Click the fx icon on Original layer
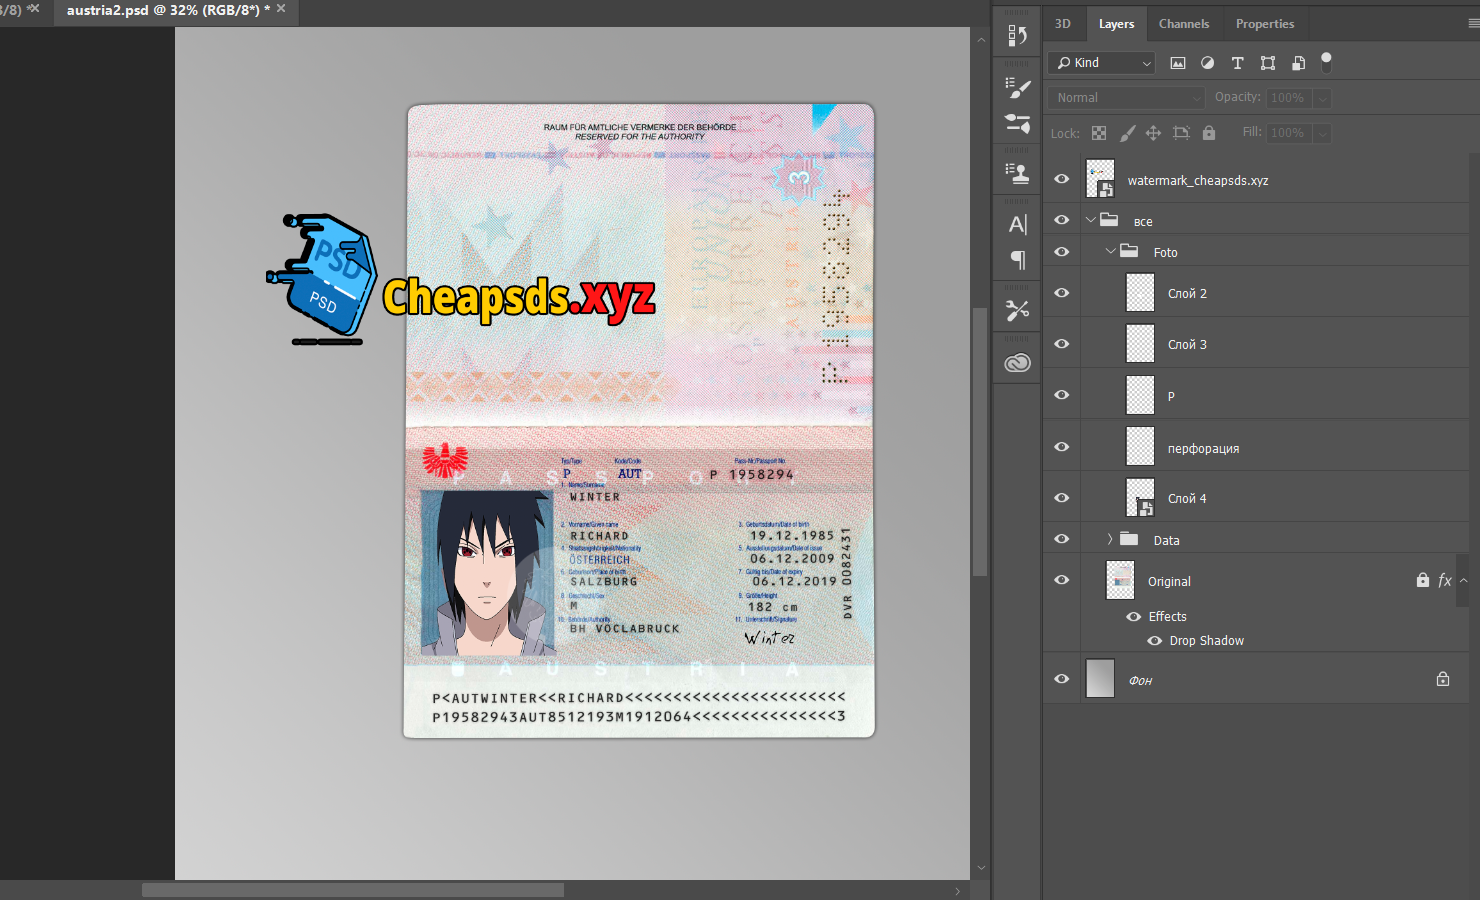Image resolution: width=1480 pixels, height=900 pixels. click(1444, 580)
